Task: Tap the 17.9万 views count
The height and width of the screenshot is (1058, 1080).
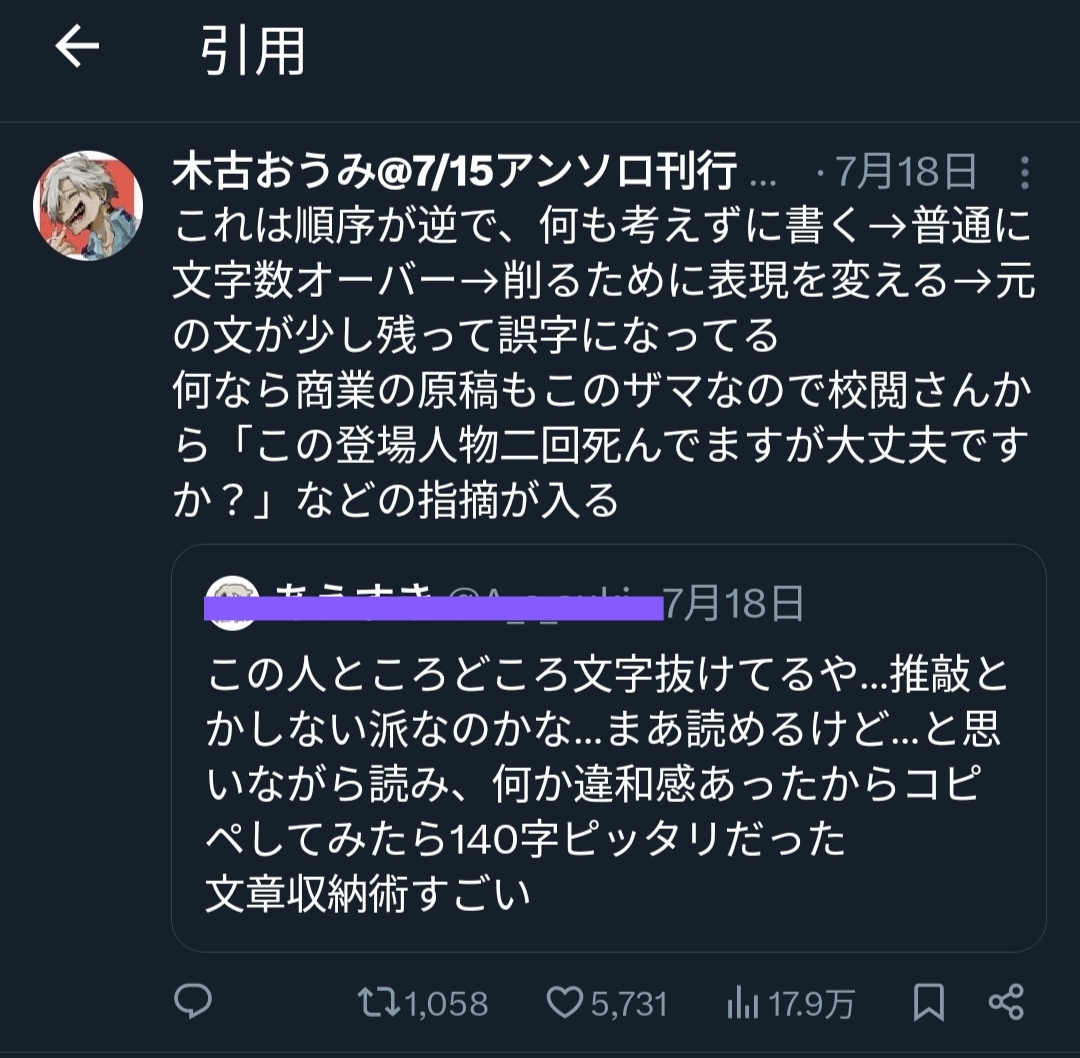Action: (x=811, y=1003)
